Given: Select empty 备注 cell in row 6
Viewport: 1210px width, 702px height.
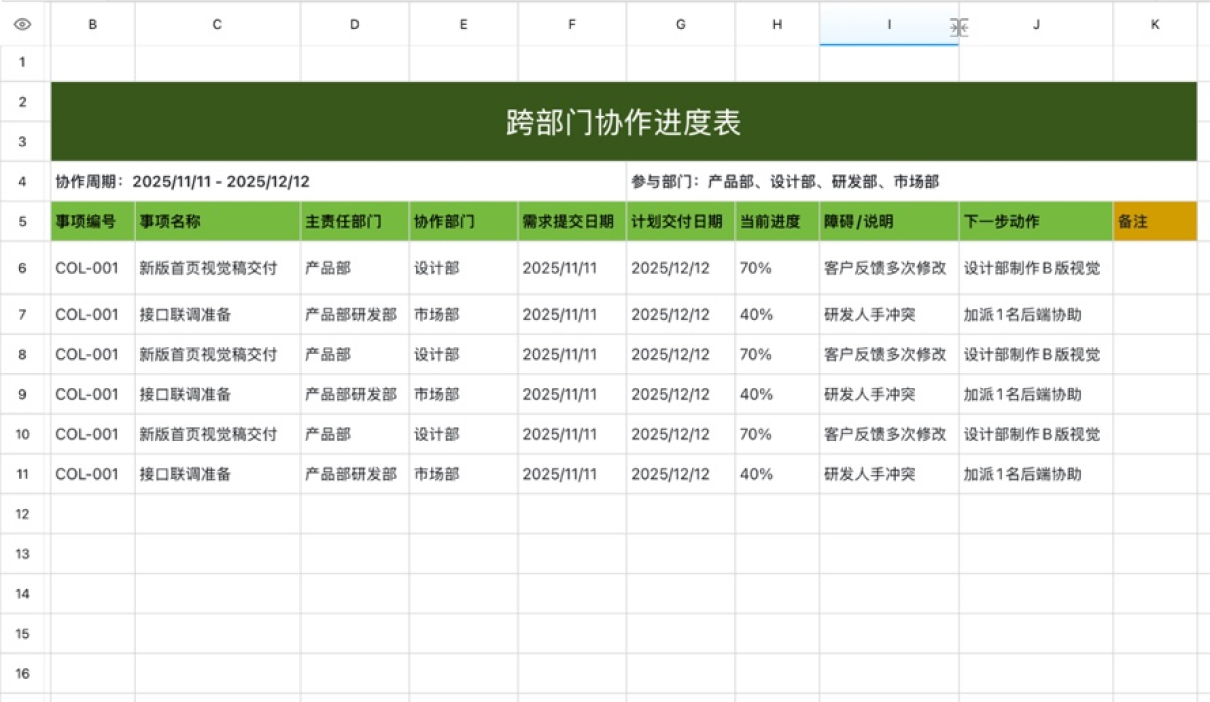Looking at the screenshot, I should [x=1155, y=268].
